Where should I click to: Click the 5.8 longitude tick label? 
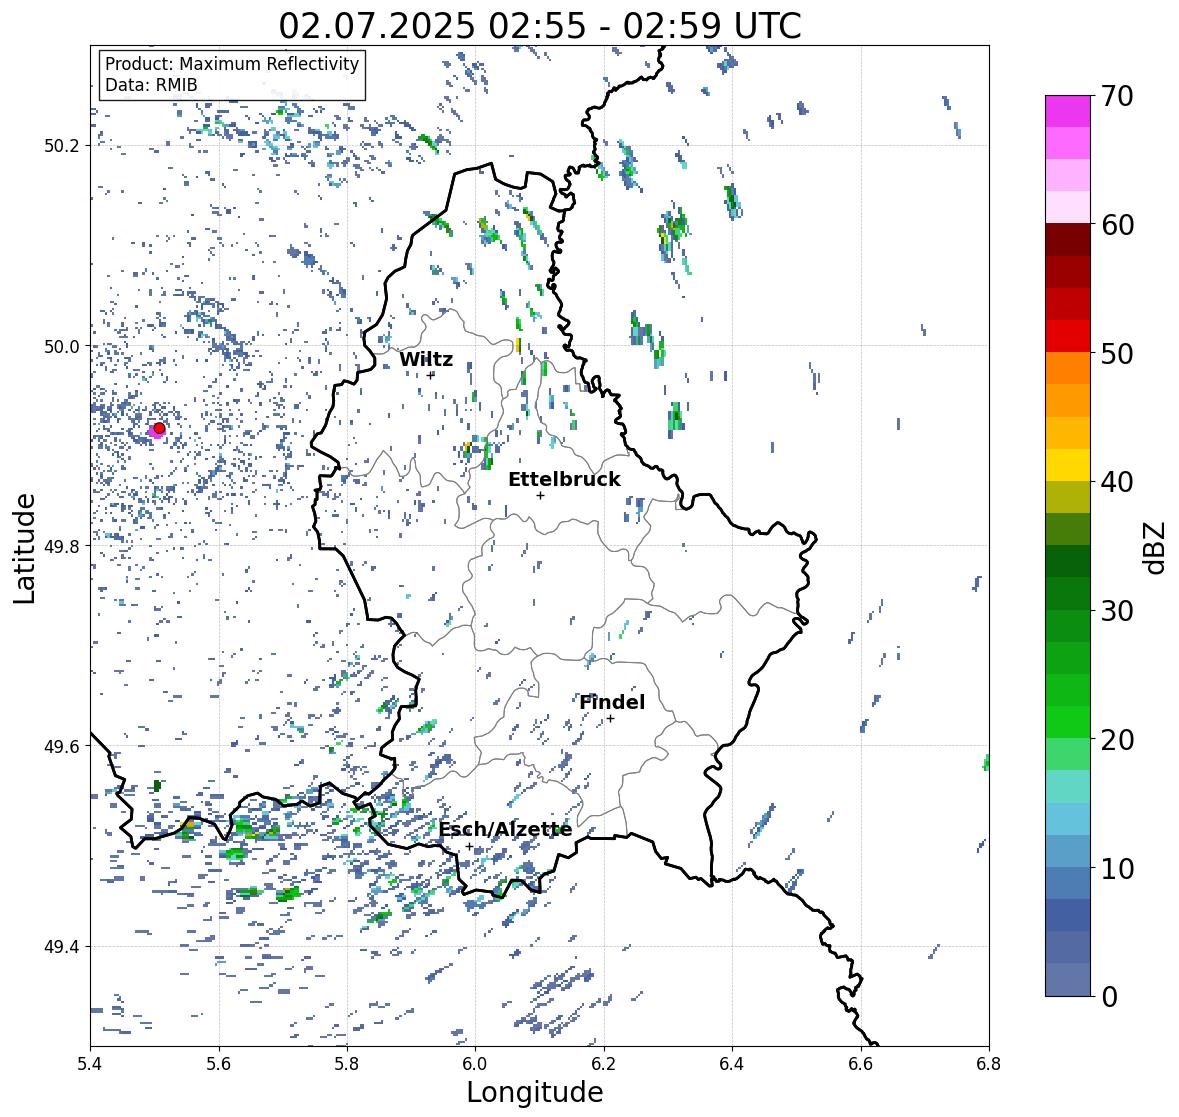(347, 1064)
